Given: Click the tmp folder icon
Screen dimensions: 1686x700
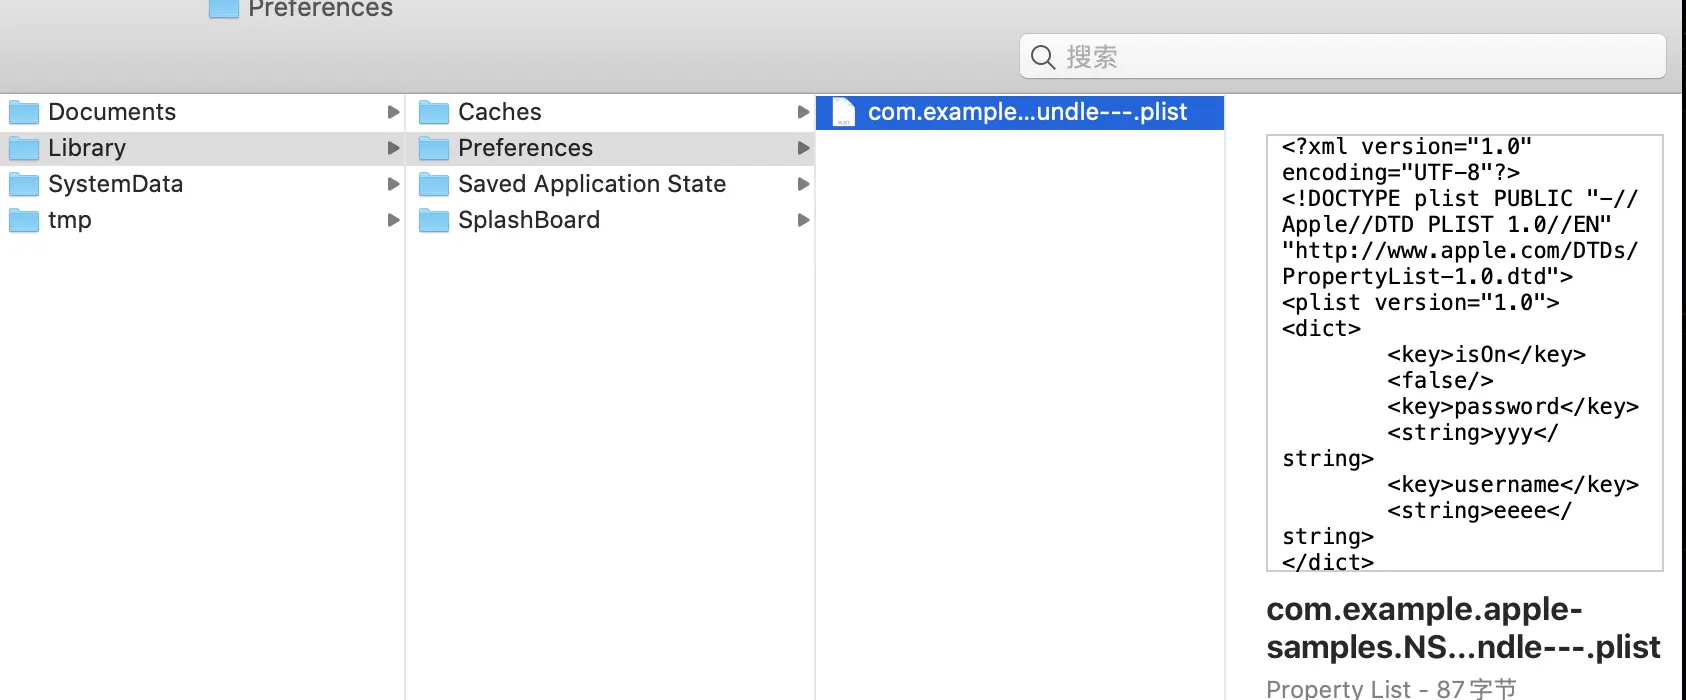Looking at the screenshot, I should 24,220.
